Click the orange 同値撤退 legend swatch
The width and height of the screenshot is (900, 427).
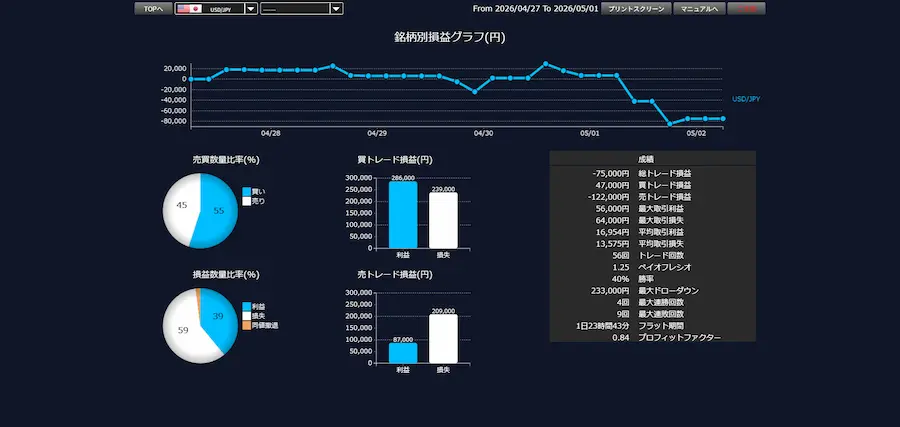(246, 325)
